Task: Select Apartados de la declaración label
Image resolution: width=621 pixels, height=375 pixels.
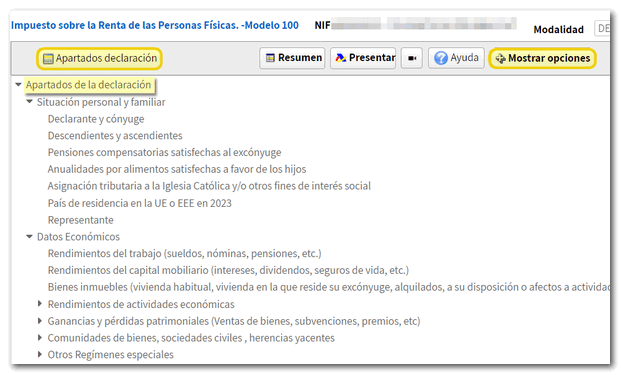Action: pyautogui.click(x=89, y=85)
